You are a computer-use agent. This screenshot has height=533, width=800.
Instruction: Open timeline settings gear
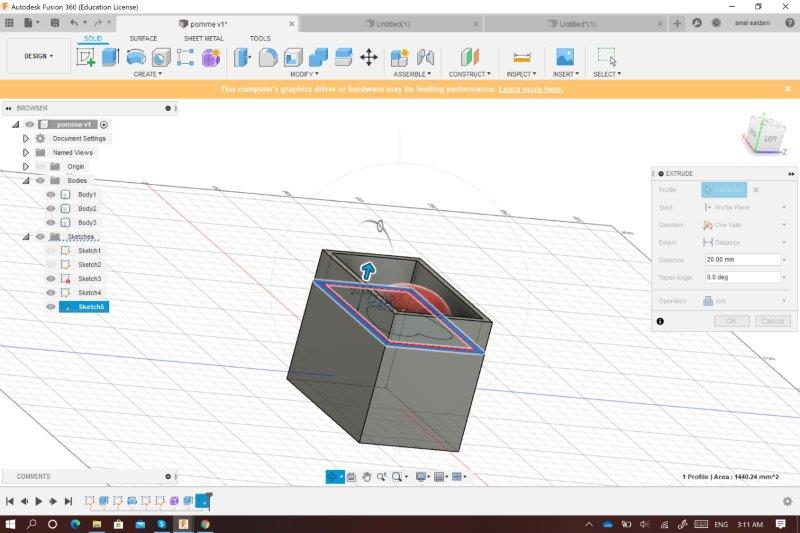point(787,501)
